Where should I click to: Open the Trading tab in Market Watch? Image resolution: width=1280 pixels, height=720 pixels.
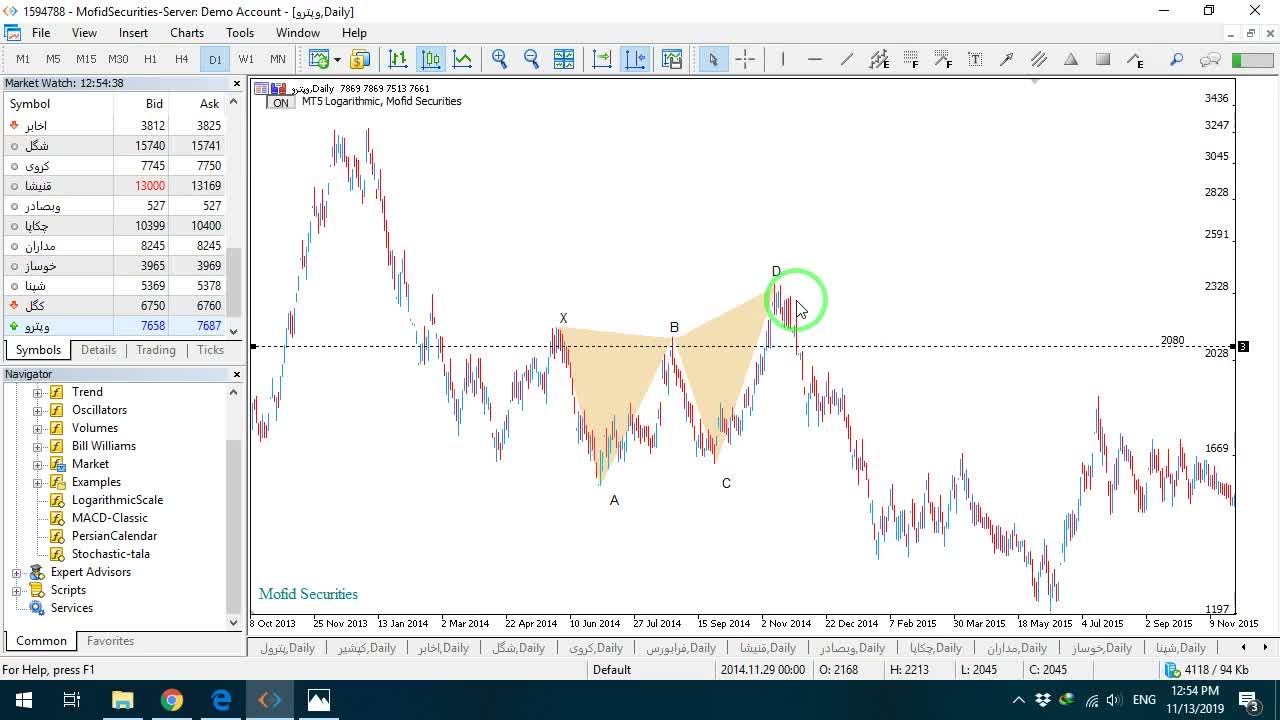[x=156, y=350]
